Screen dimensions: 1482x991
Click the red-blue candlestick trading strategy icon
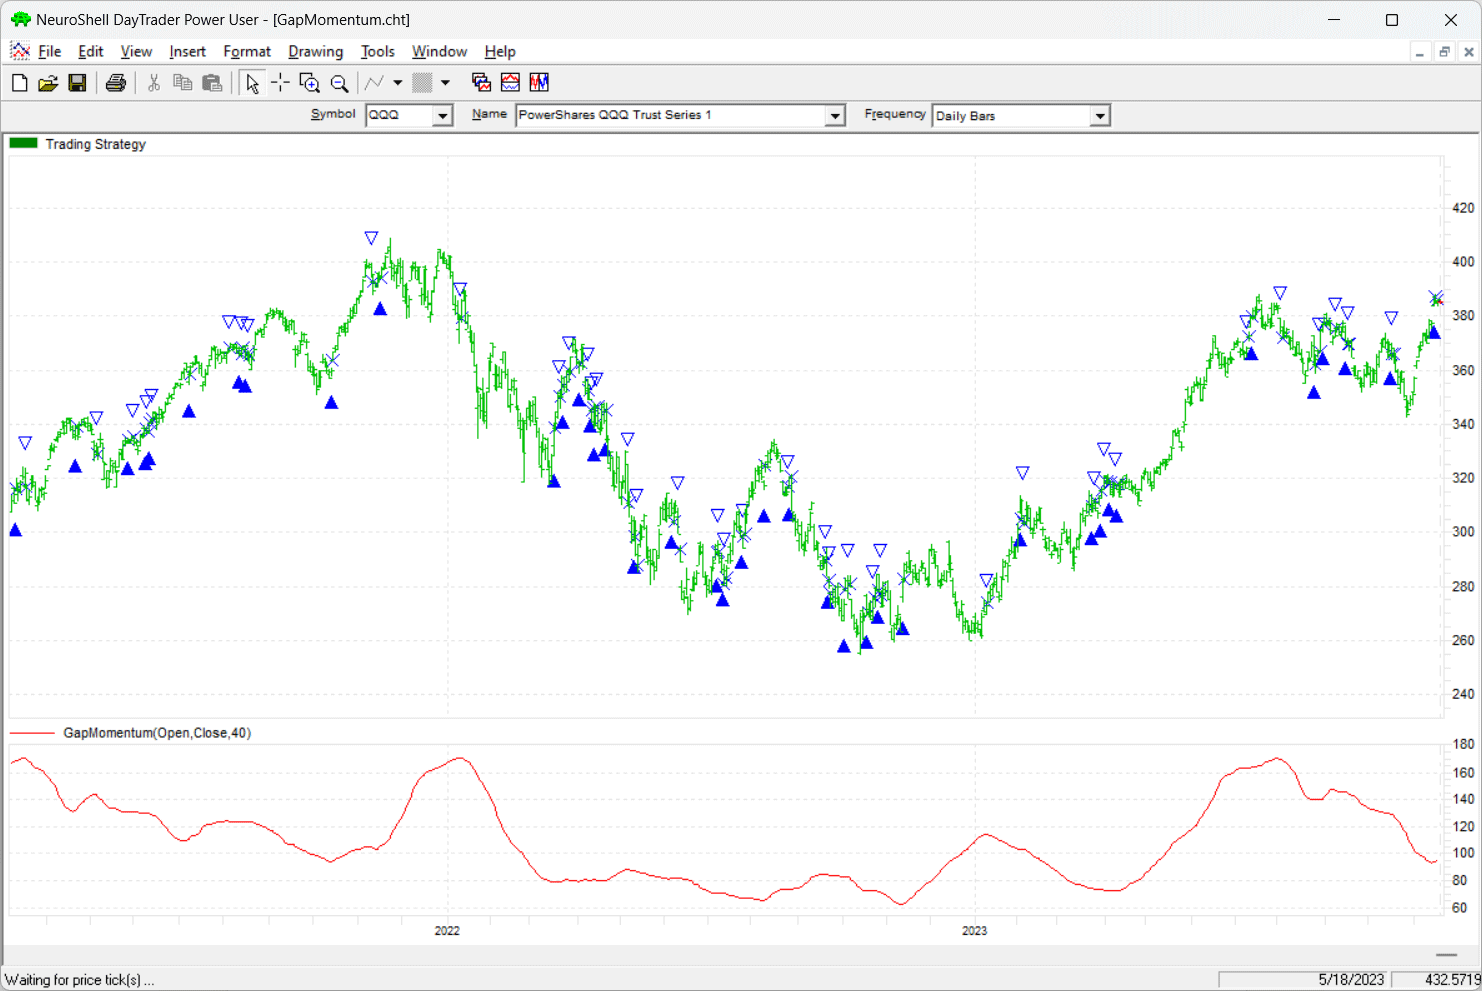[x=539, y=83]
